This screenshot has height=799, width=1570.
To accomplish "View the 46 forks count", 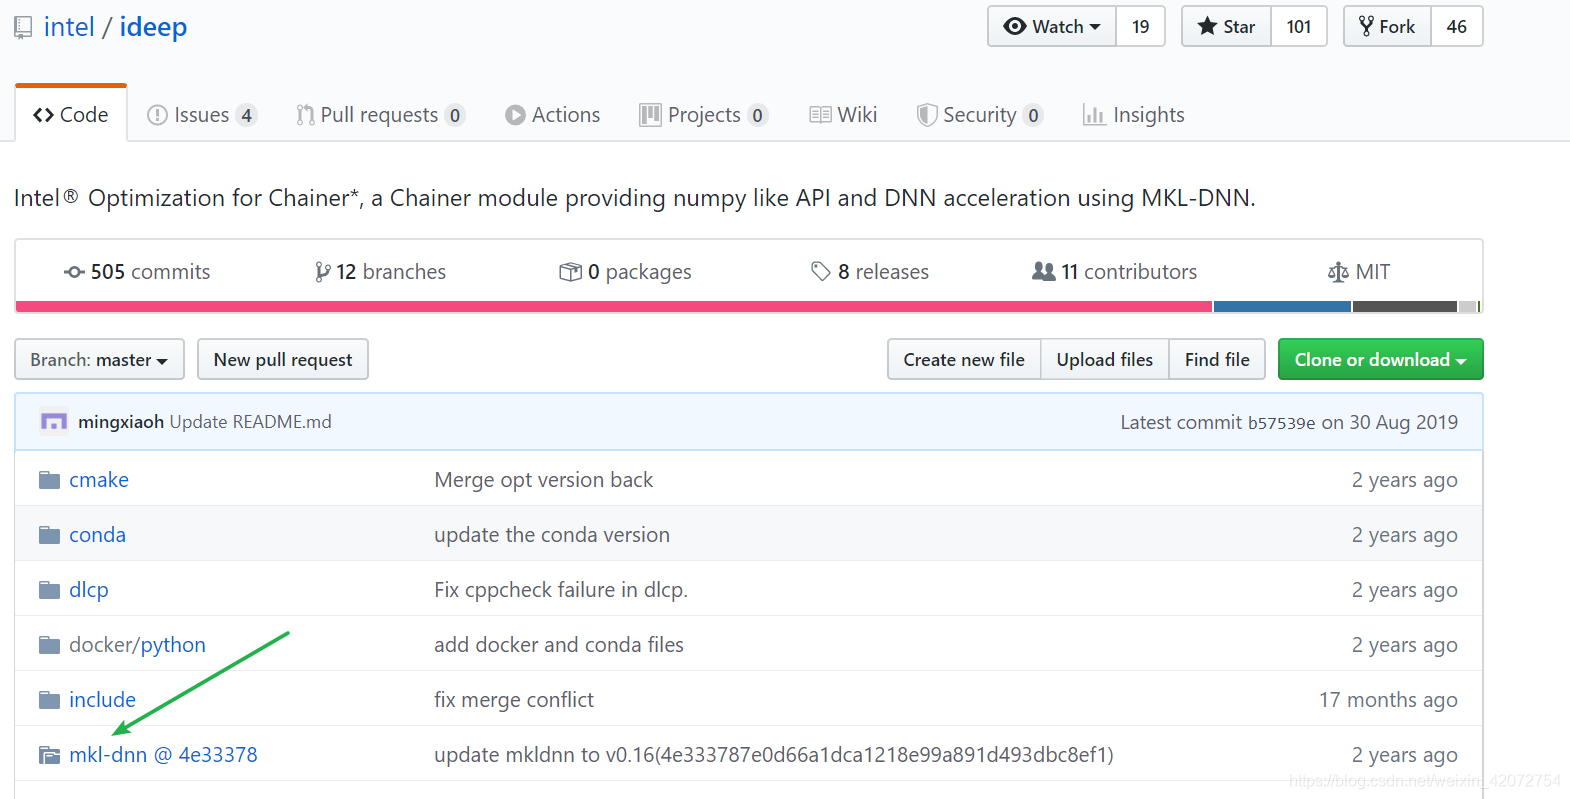I will tap(1457, 27).
